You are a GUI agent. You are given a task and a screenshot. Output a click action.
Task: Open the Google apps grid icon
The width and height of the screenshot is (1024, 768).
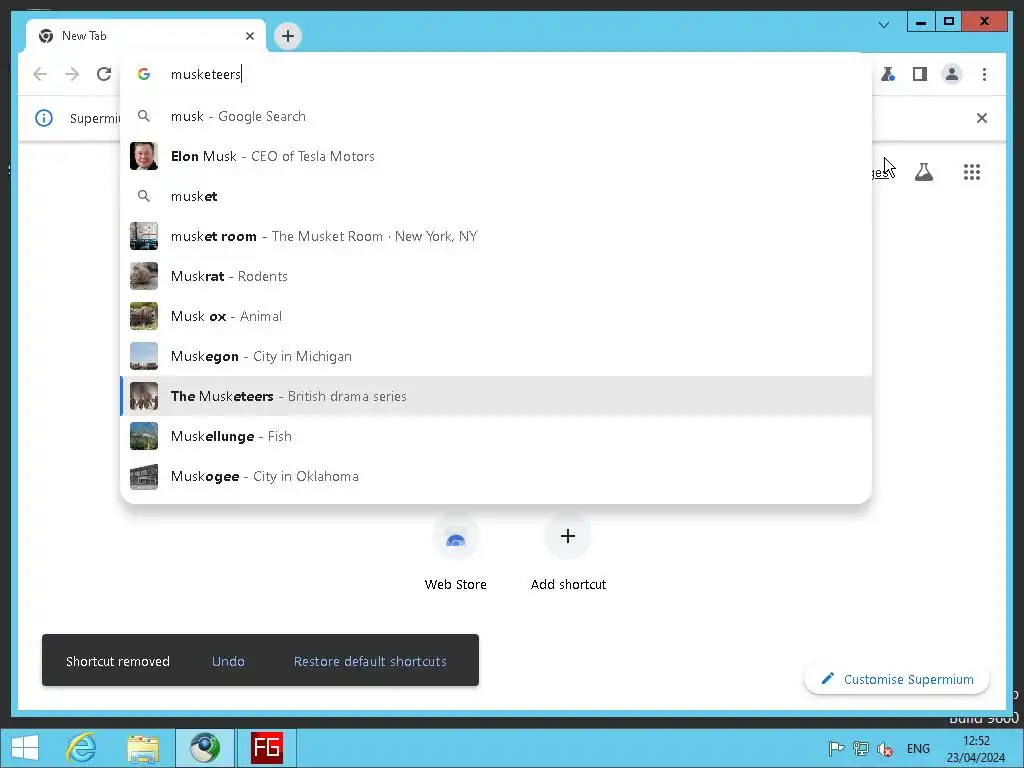click(x=972, y=172)
